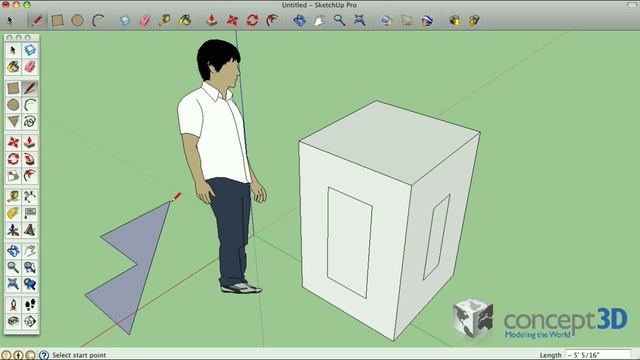This screenshot has width=640, height=360.
Task: Select the Line pencil tool in top toolbar
Action: click(37, 20)
